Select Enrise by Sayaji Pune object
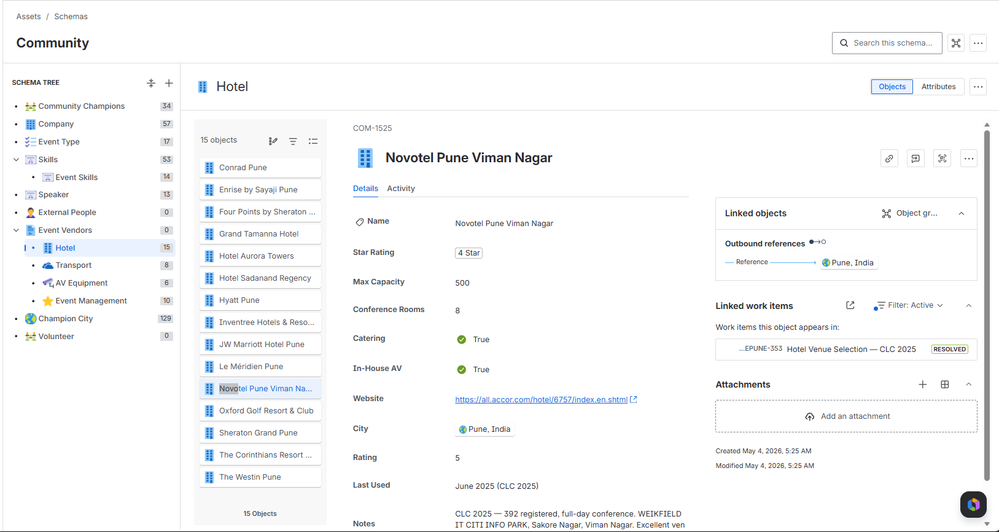 [x=260, y=190]
